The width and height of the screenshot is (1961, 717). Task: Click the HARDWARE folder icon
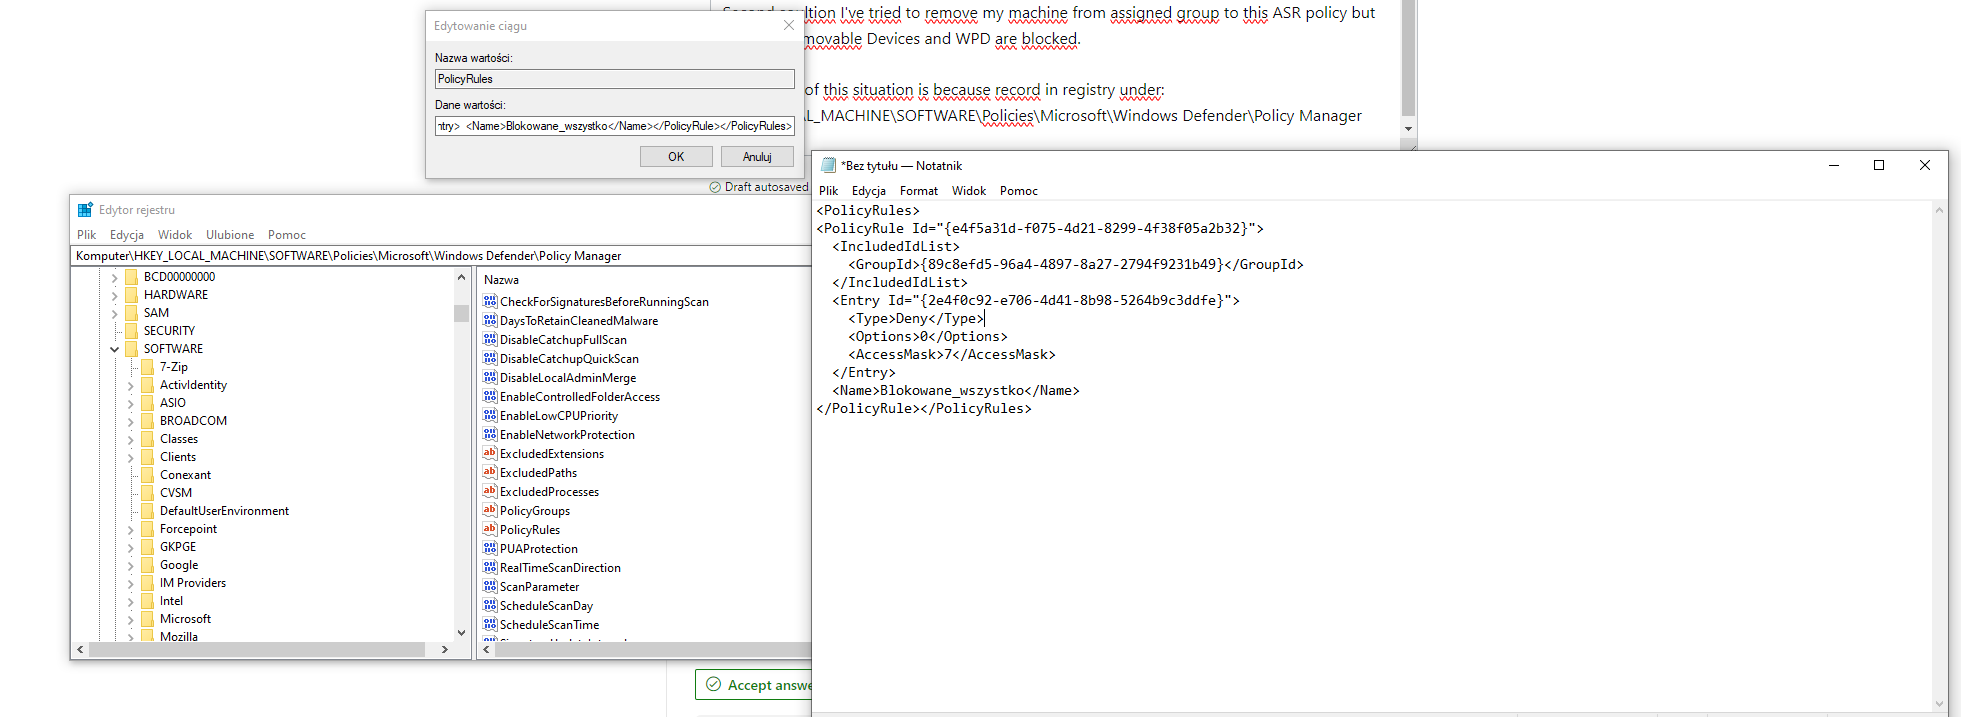[131, 295]
